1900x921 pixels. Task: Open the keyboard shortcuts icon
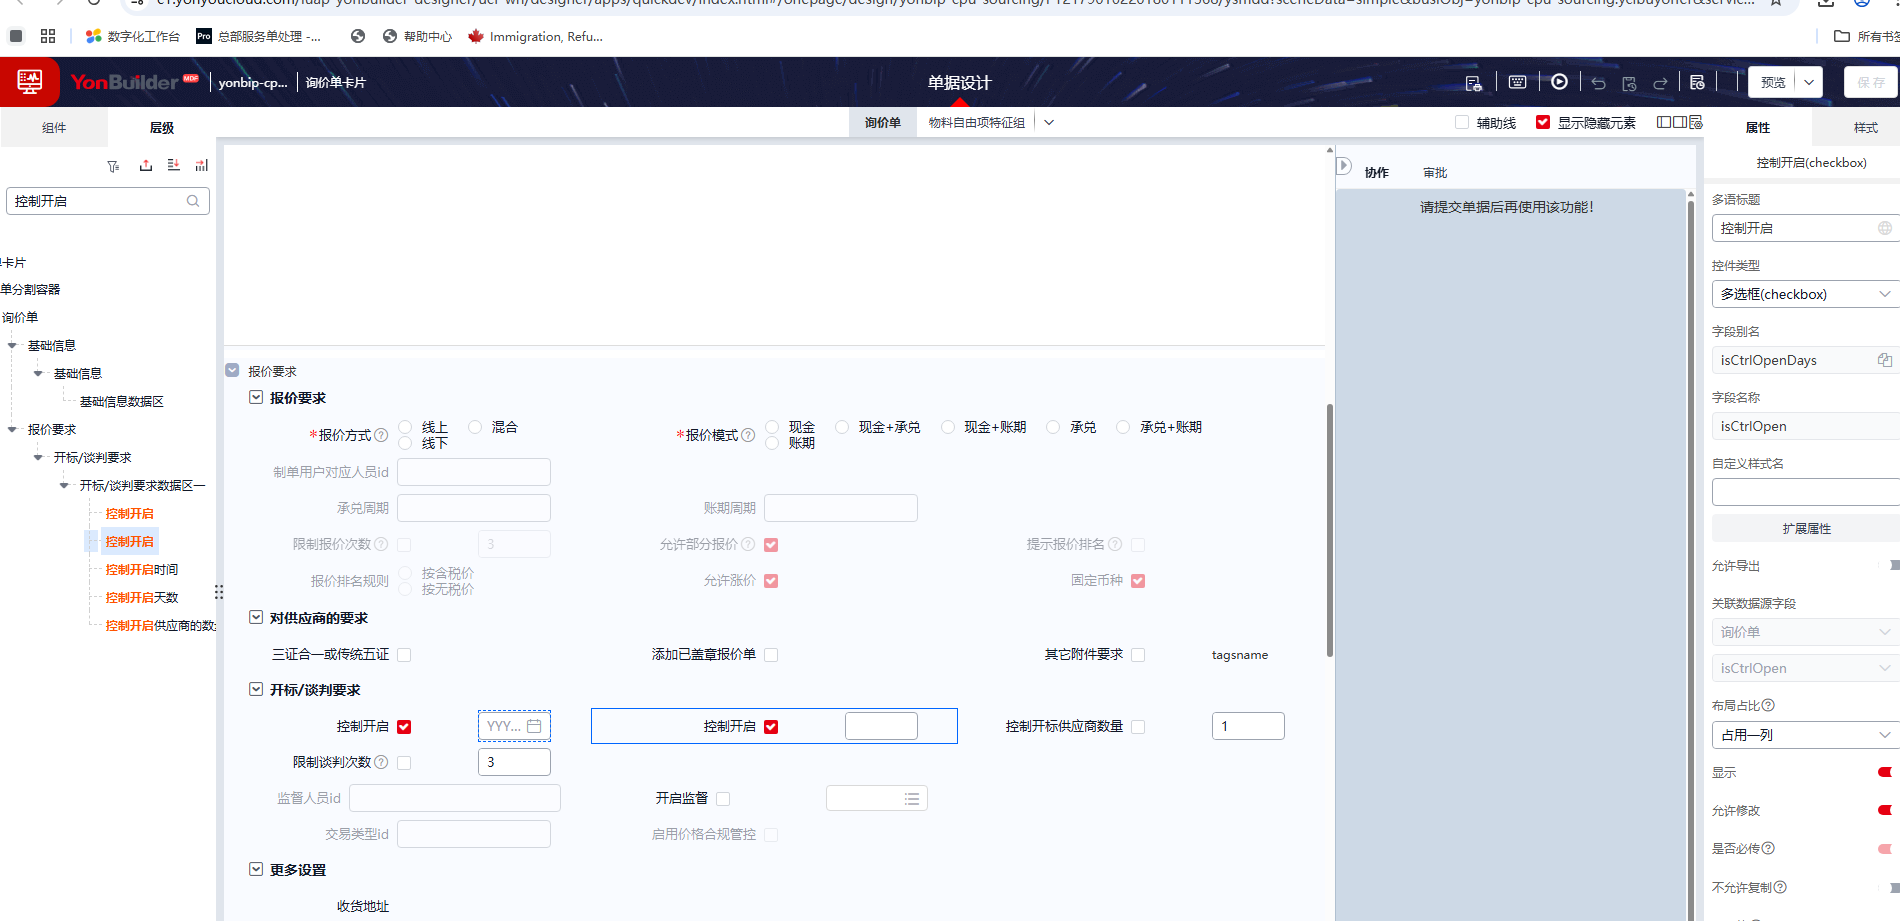pyautogui.click(x=1517, y=82)
